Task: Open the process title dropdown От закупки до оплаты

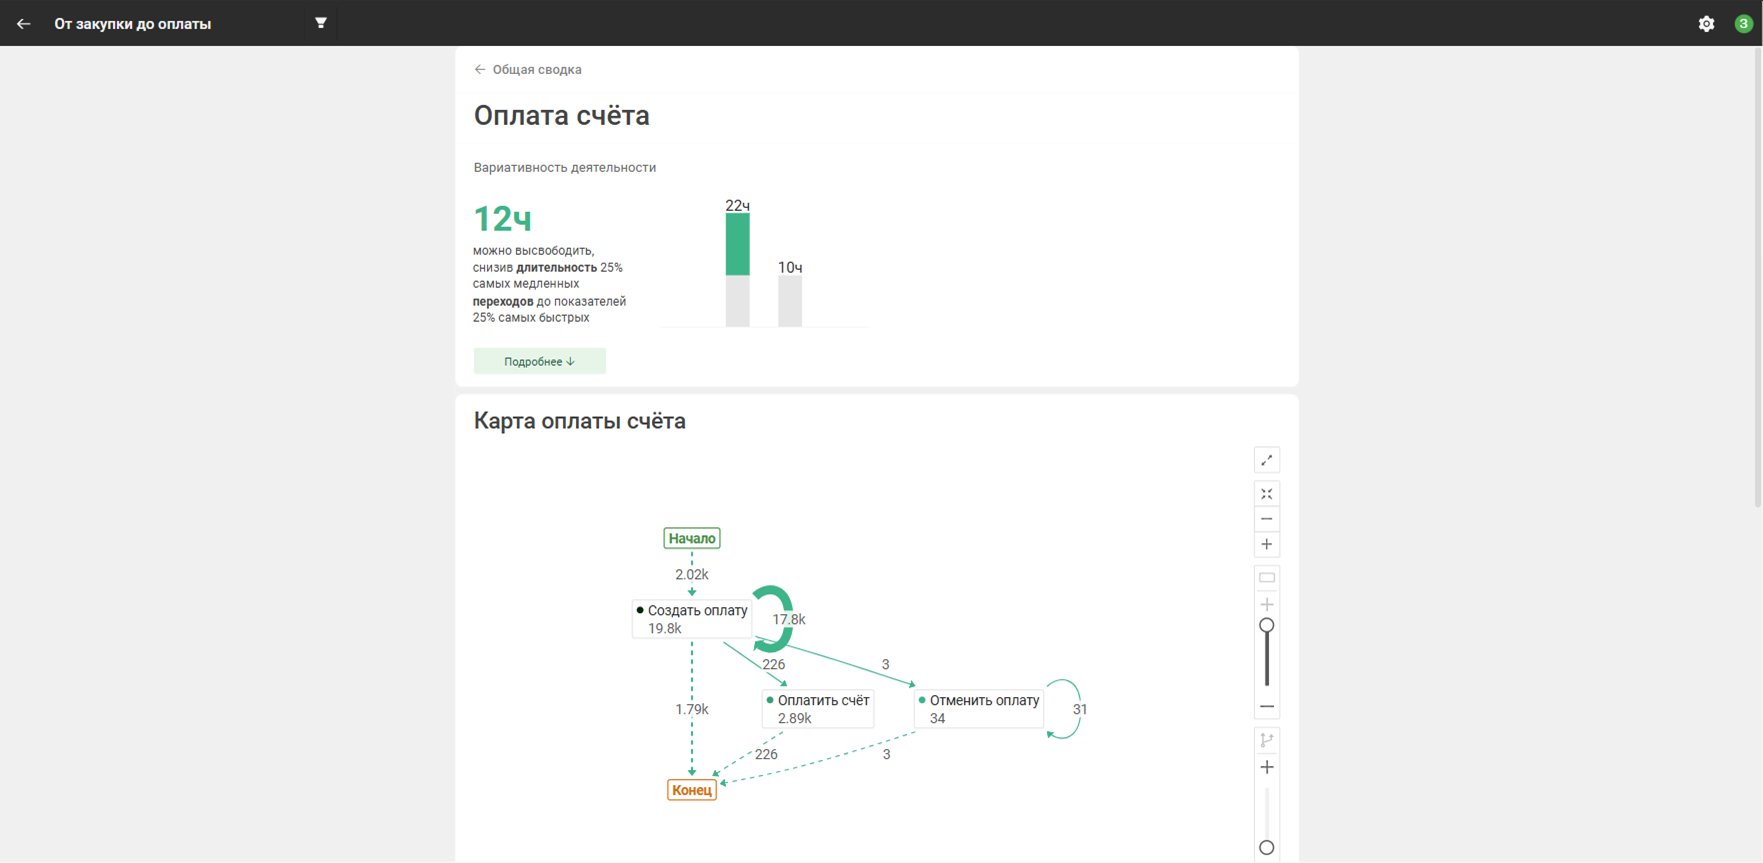Action: [x=133, y=24]
